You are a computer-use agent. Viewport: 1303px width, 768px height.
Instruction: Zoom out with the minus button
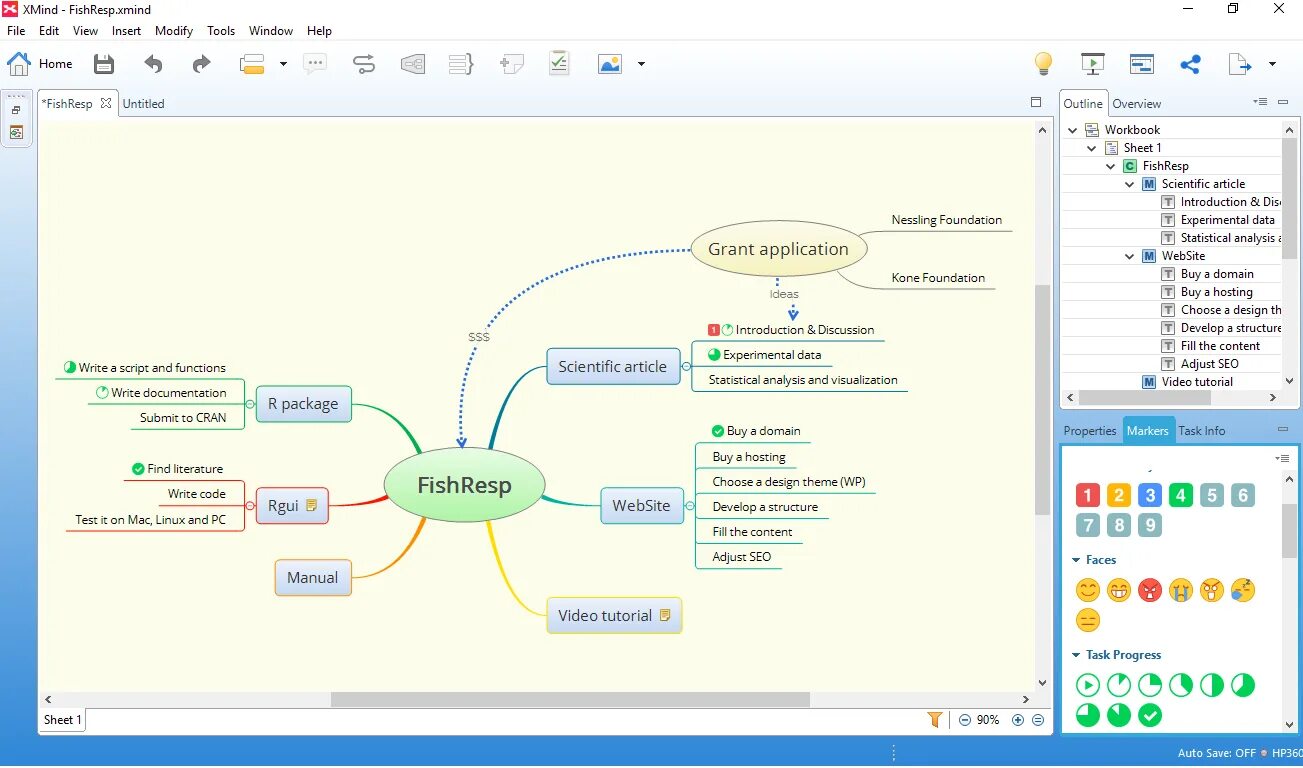pos(965,720)
